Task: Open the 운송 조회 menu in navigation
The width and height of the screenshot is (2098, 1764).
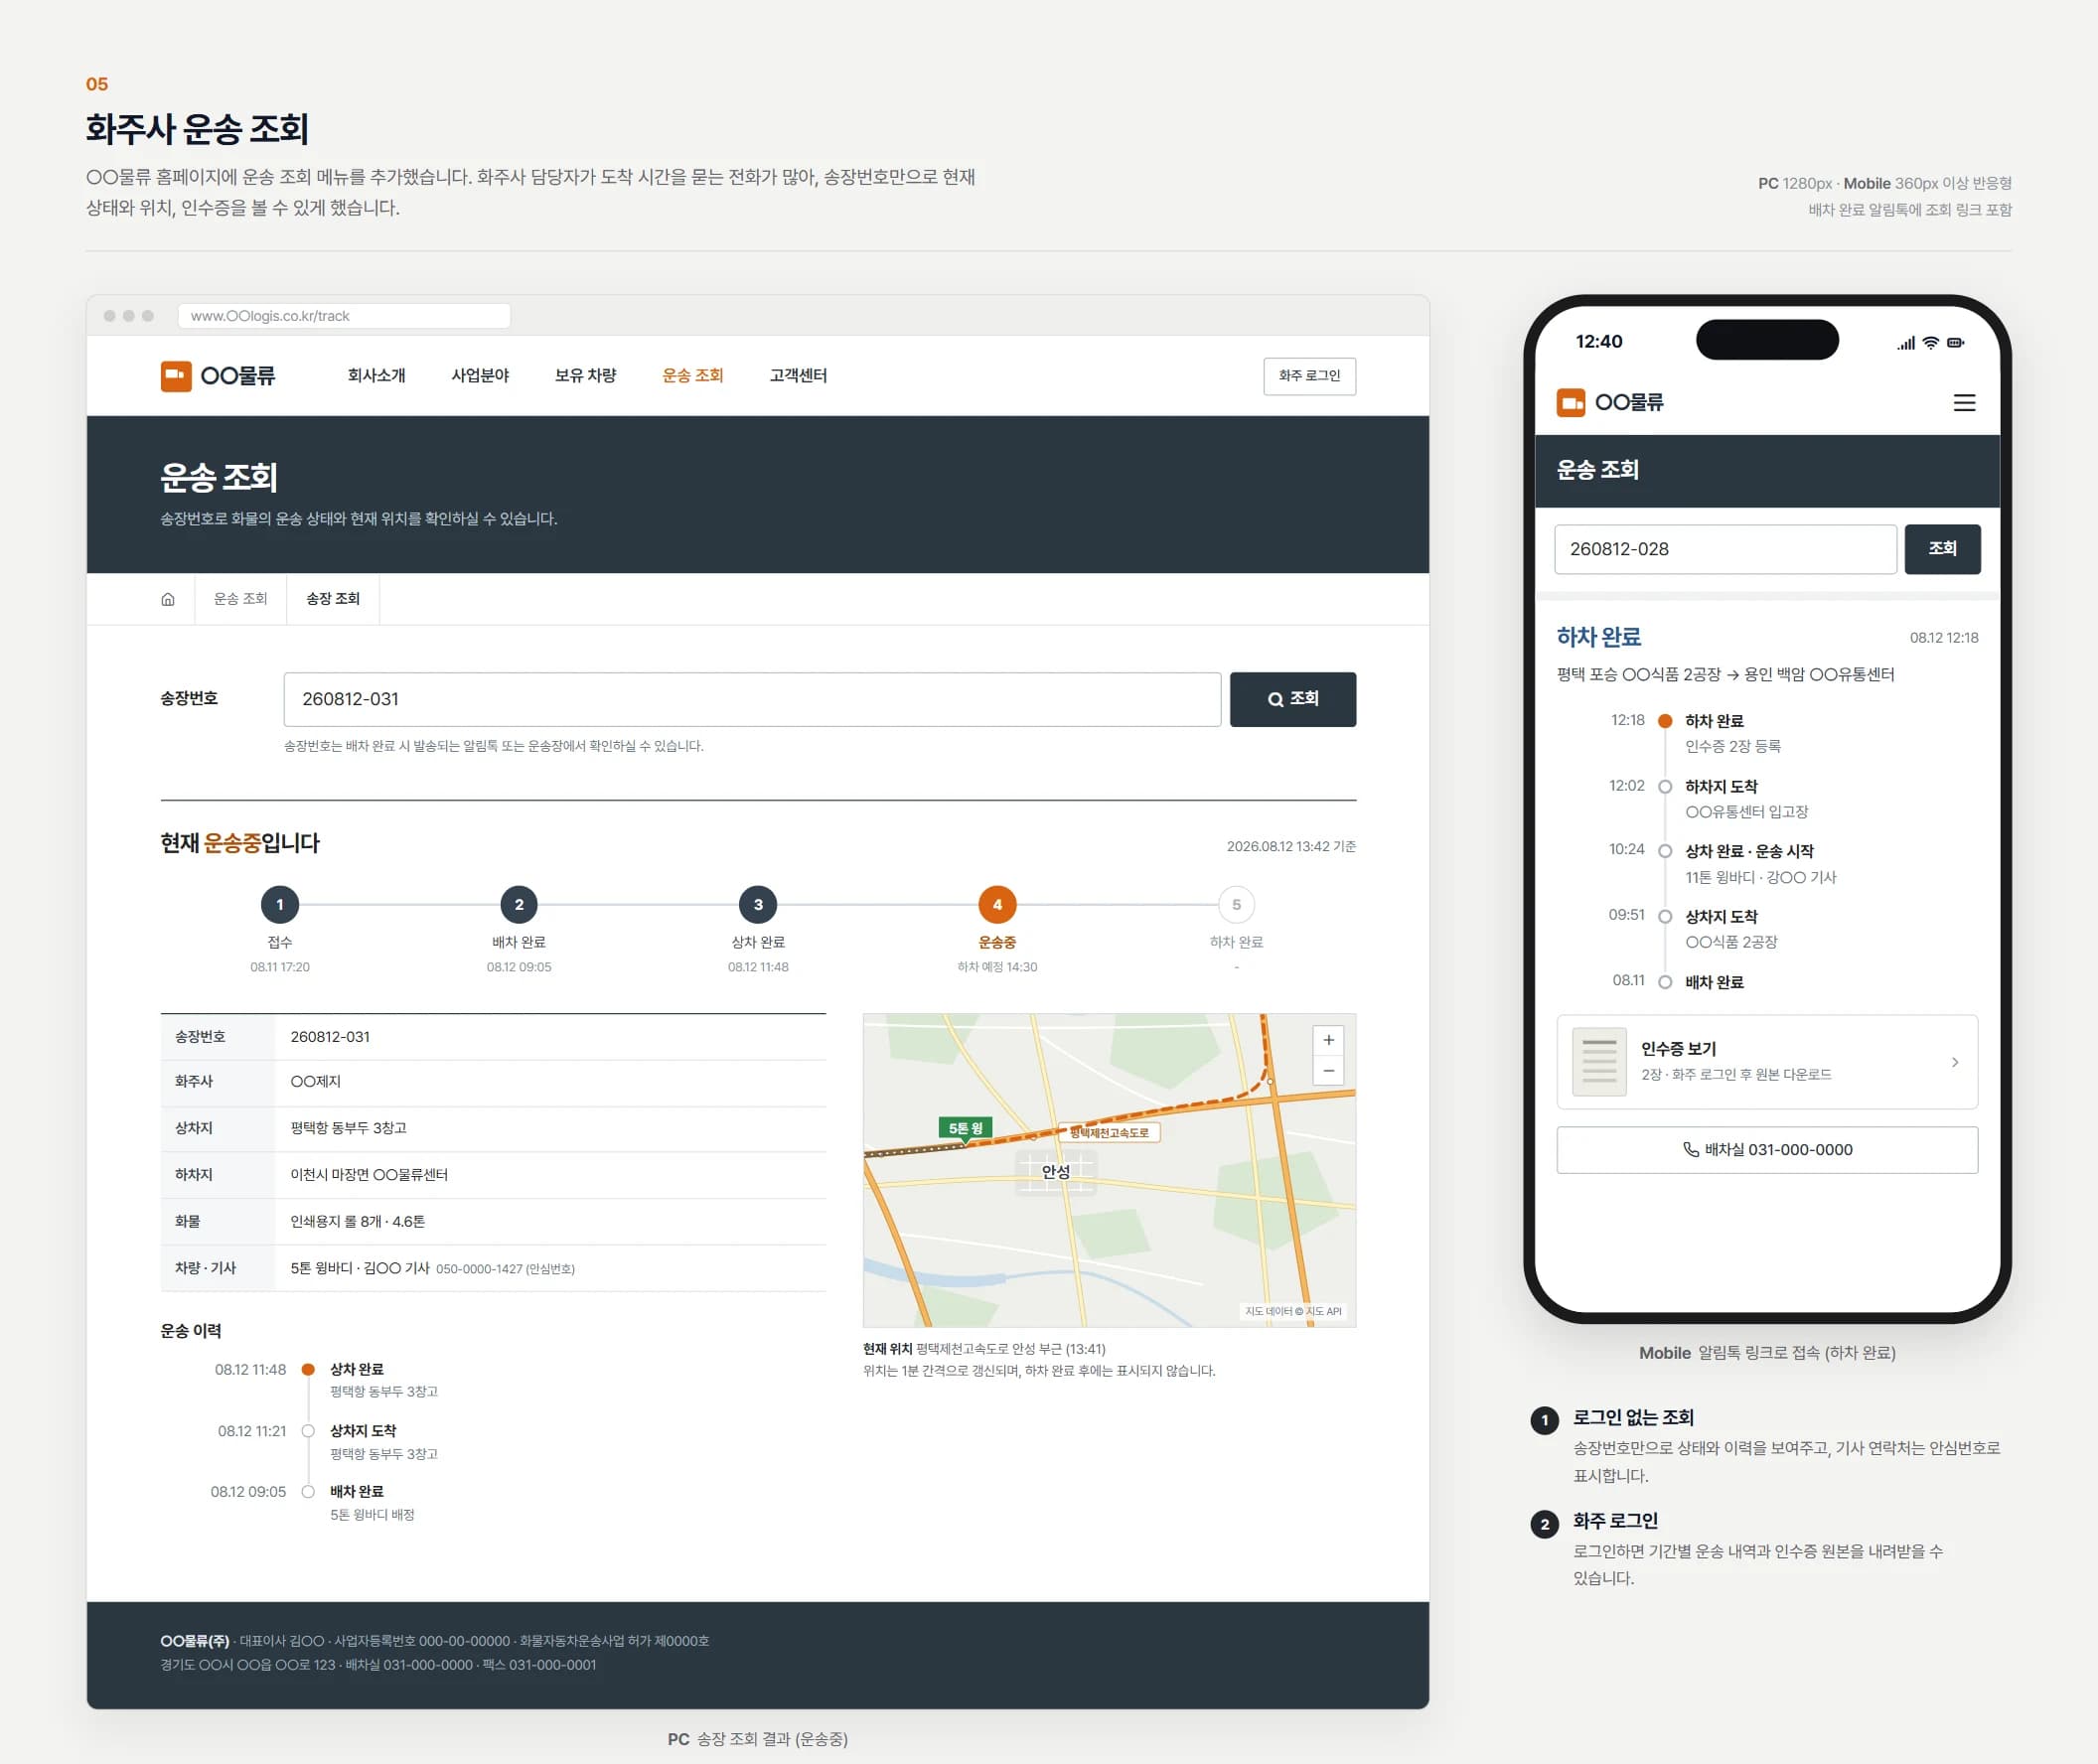Action: (x=692, y=376)
